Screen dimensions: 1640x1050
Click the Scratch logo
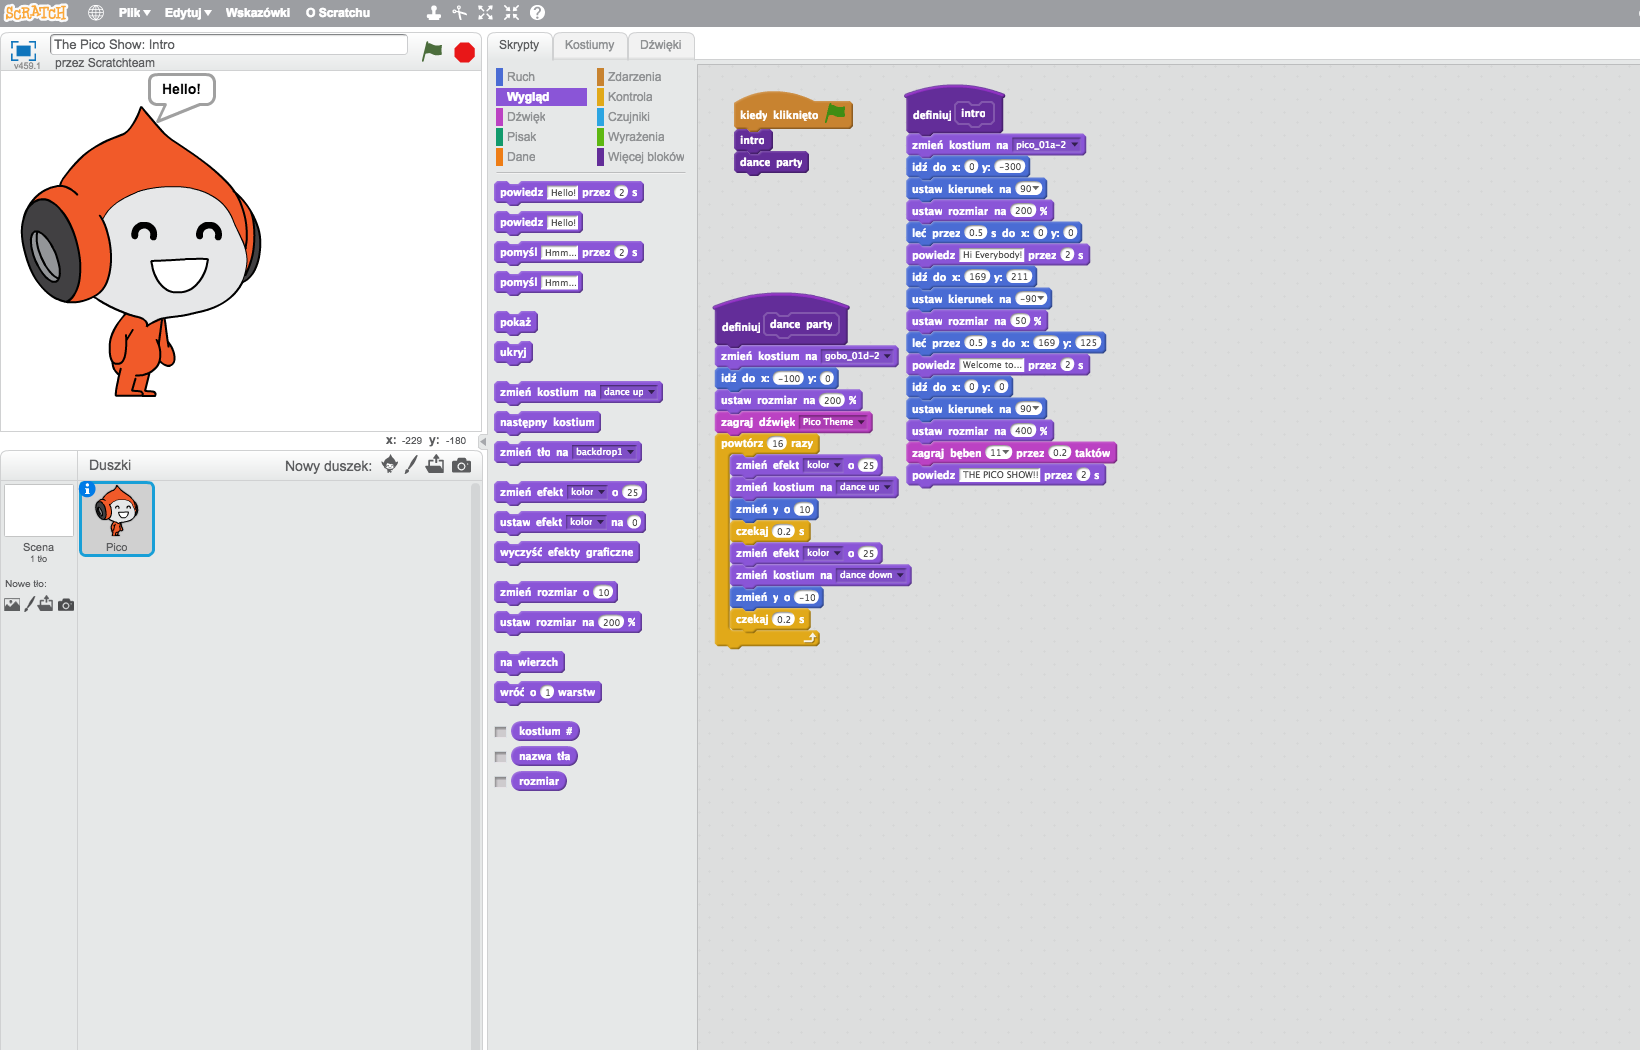click(36, 13)
